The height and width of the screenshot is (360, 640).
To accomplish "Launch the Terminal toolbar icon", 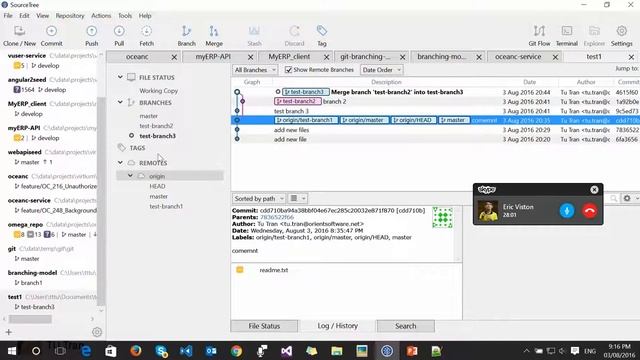I will [x=567, y=31].
